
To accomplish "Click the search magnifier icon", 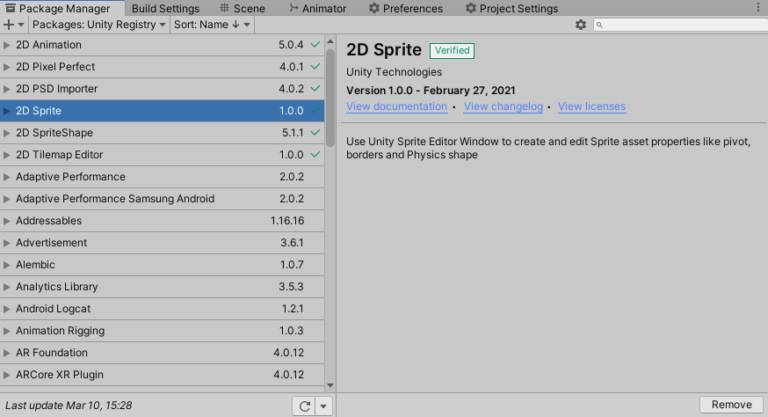I will [600, 25].
